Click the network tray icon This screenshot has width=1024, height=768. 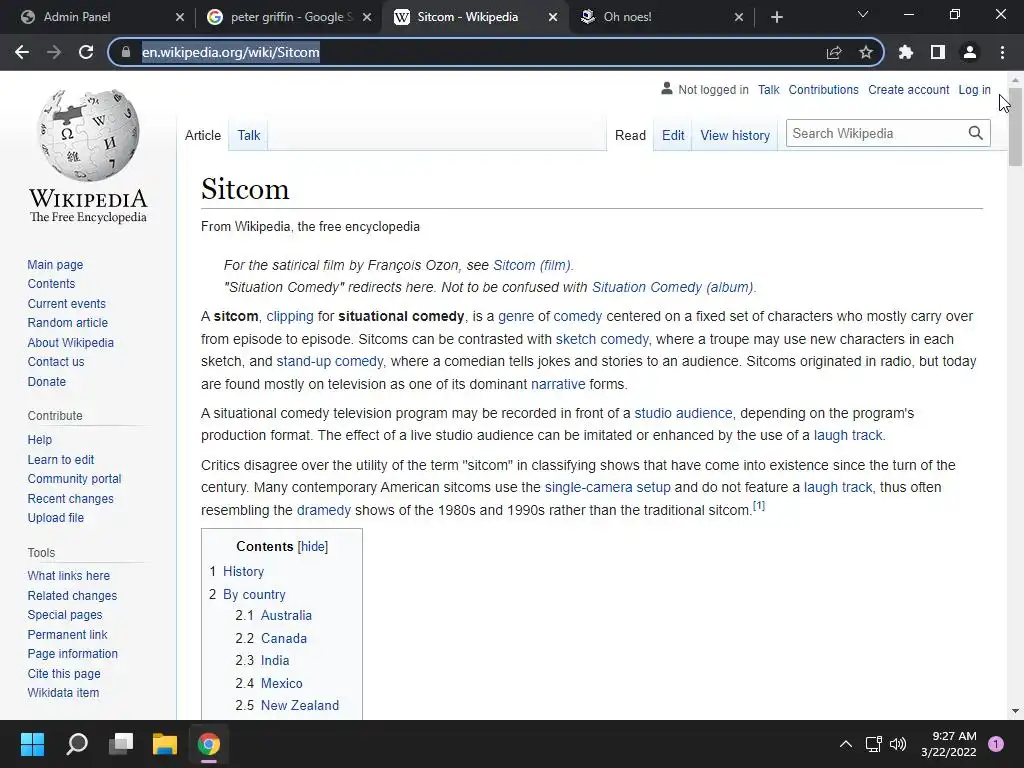[874, 744]
